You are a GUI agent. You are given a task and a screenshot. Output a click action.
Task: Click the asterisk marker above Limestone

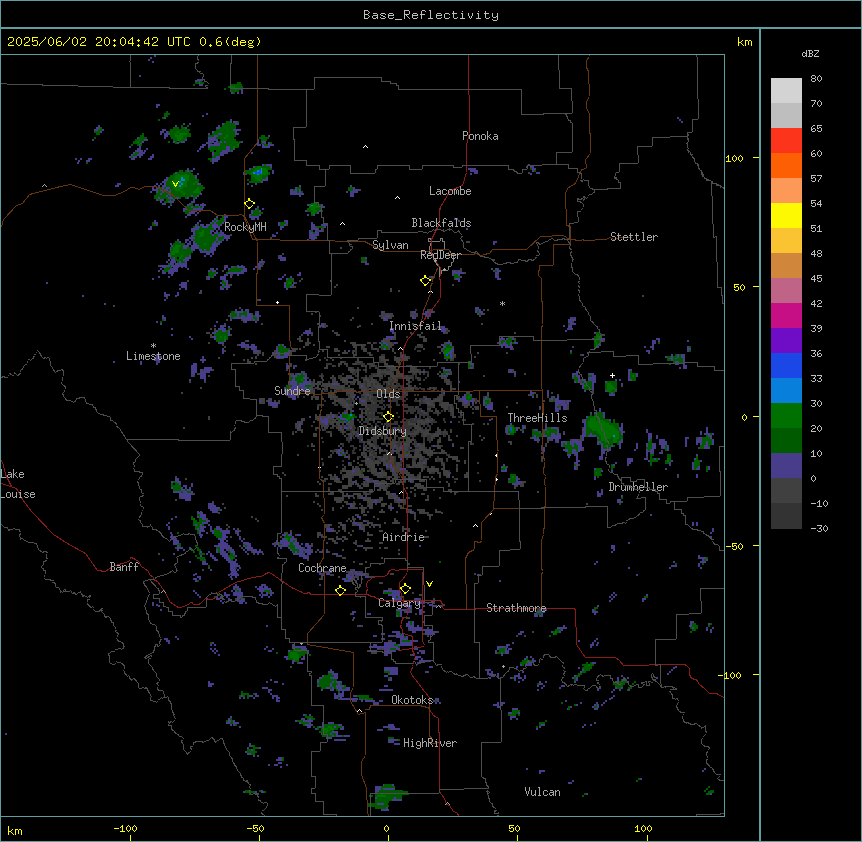click(153, 346)
